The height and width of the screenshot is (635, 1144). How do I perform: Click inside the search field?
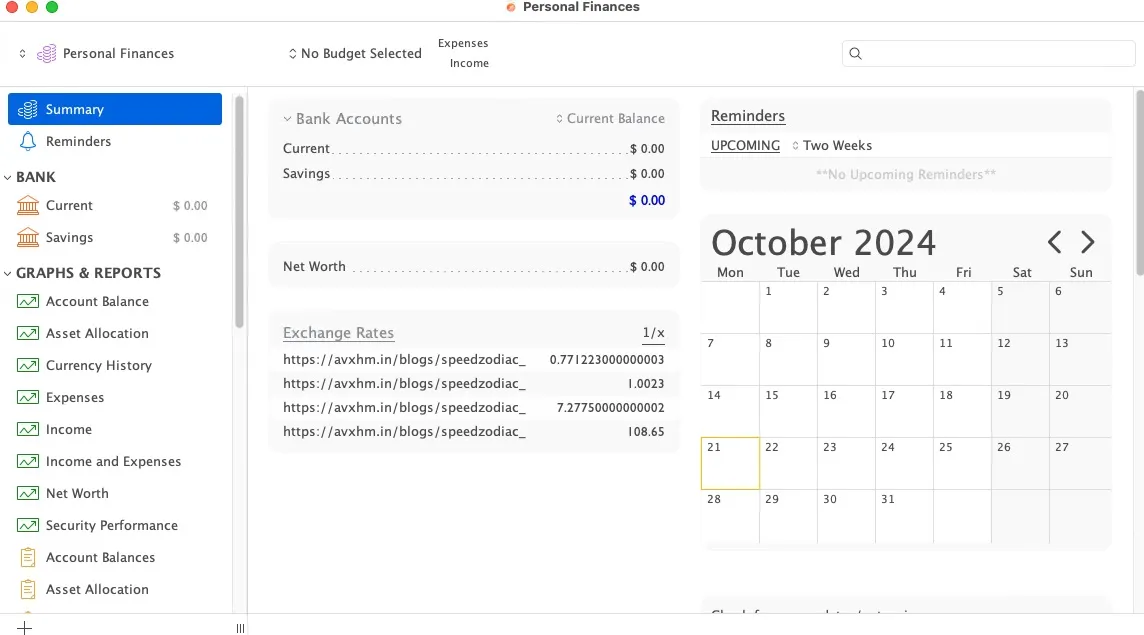tap(995, 54)
